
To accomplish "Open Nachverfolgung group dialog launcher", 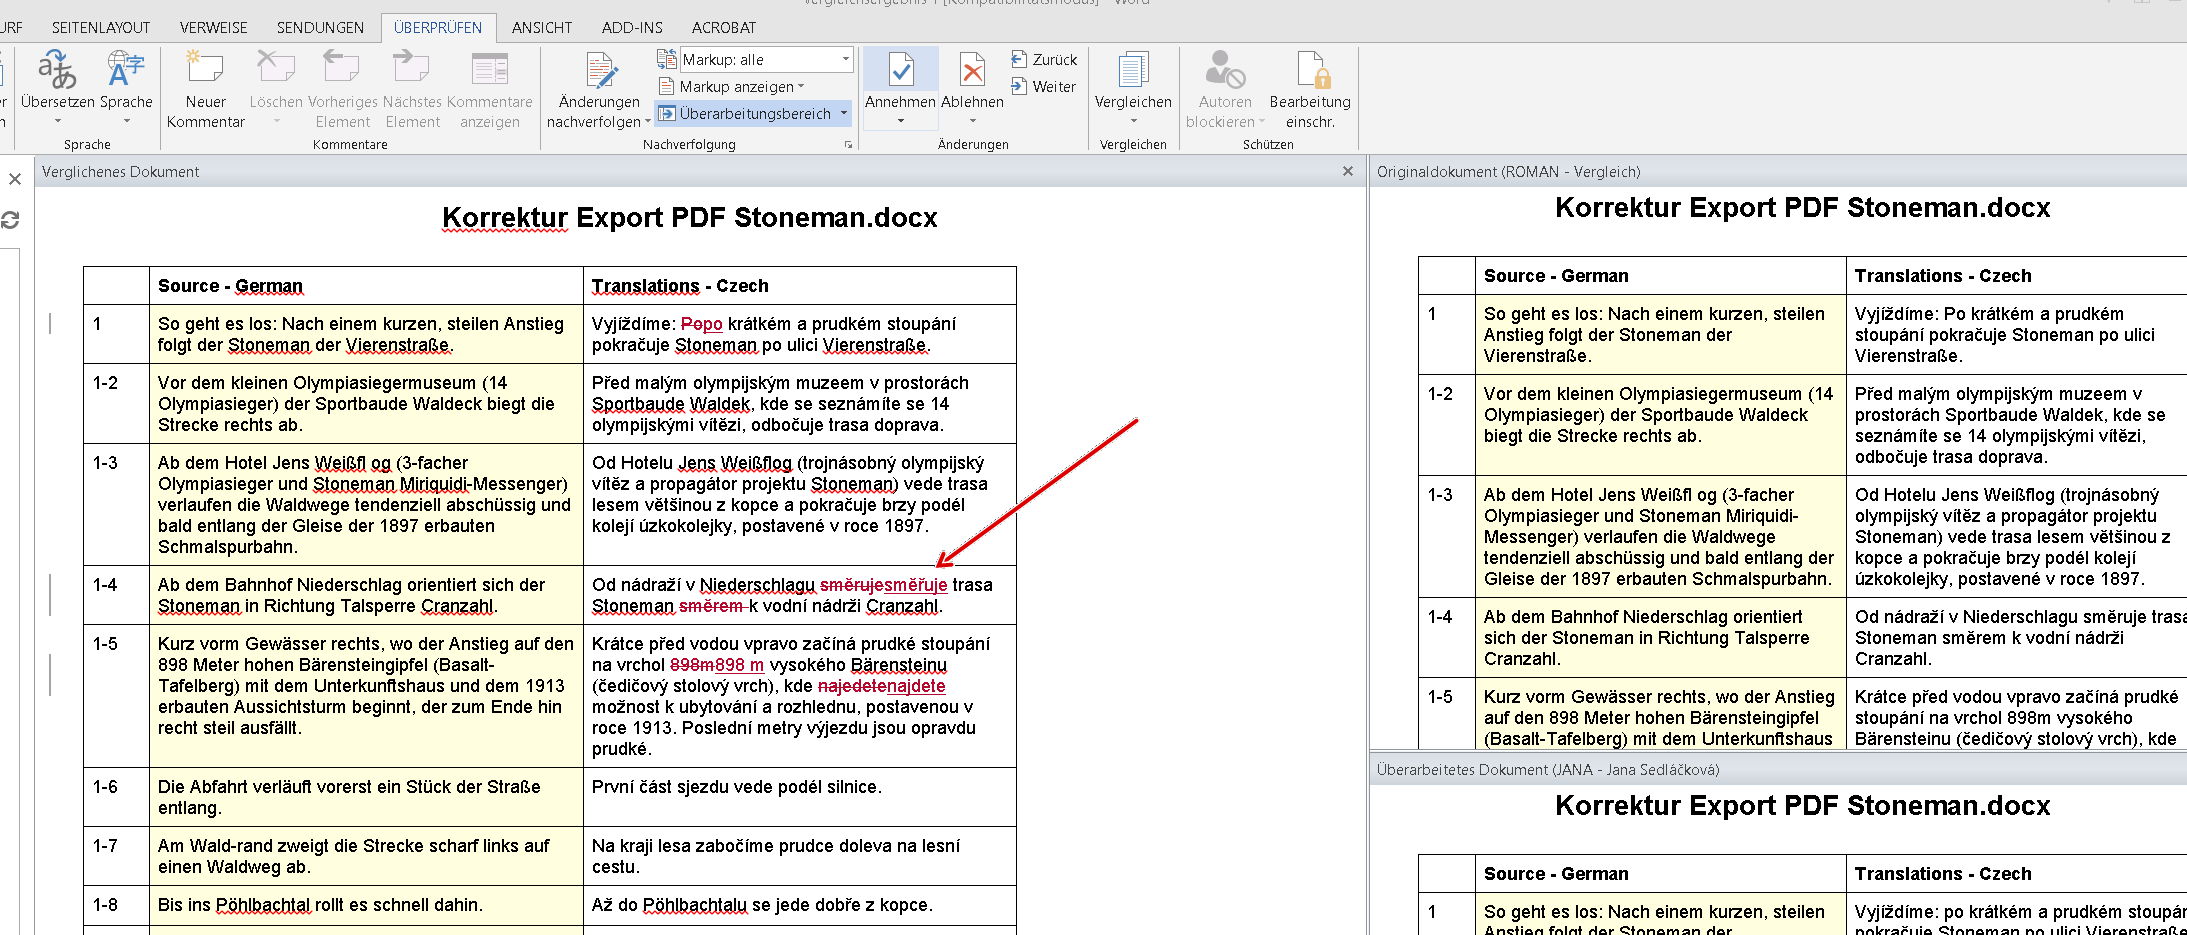I will pyautogui.click(x=849, y=145).
